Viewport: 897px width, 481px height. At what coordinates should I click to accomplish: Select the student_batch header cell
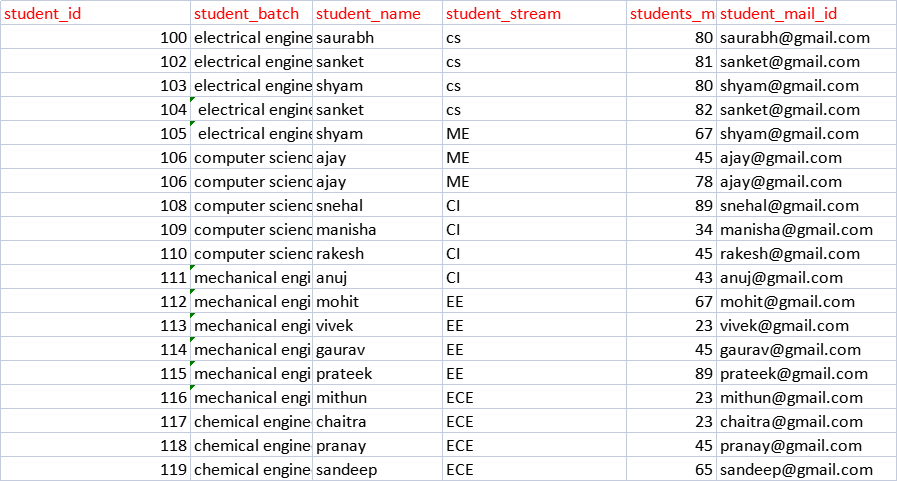(x=251, y=13)
